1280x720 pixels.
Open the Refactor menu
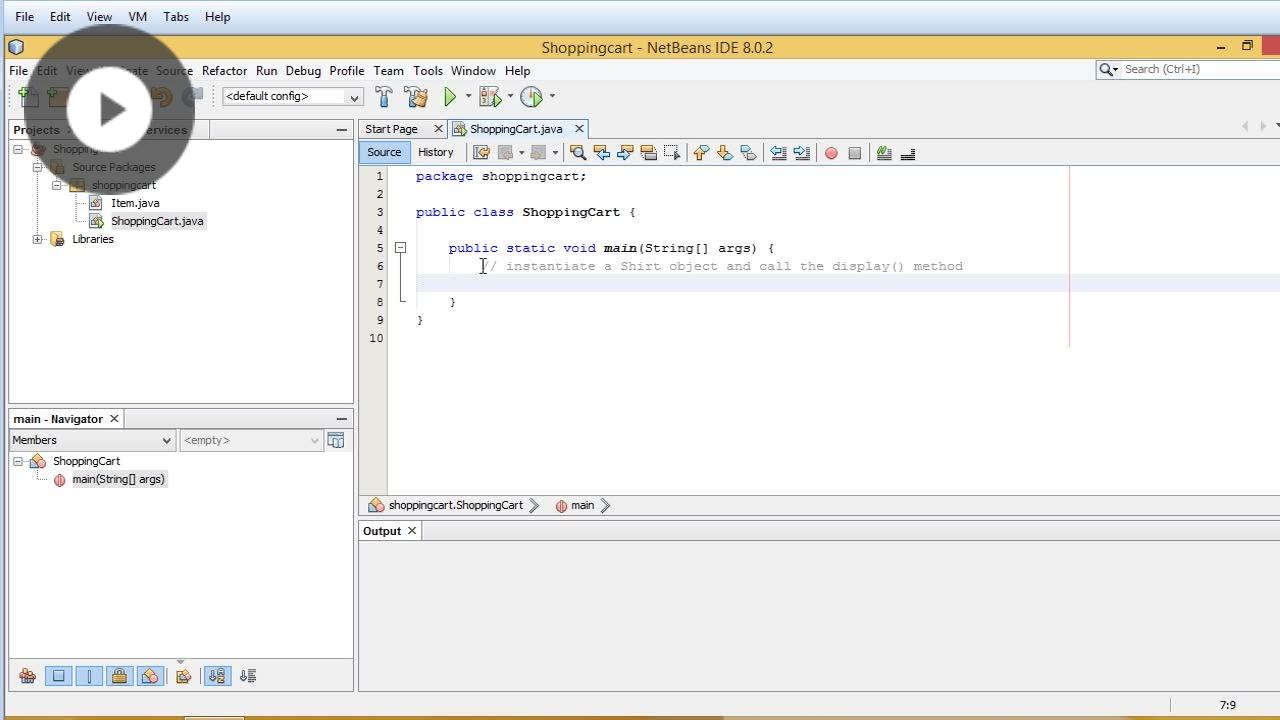point(224,71)
